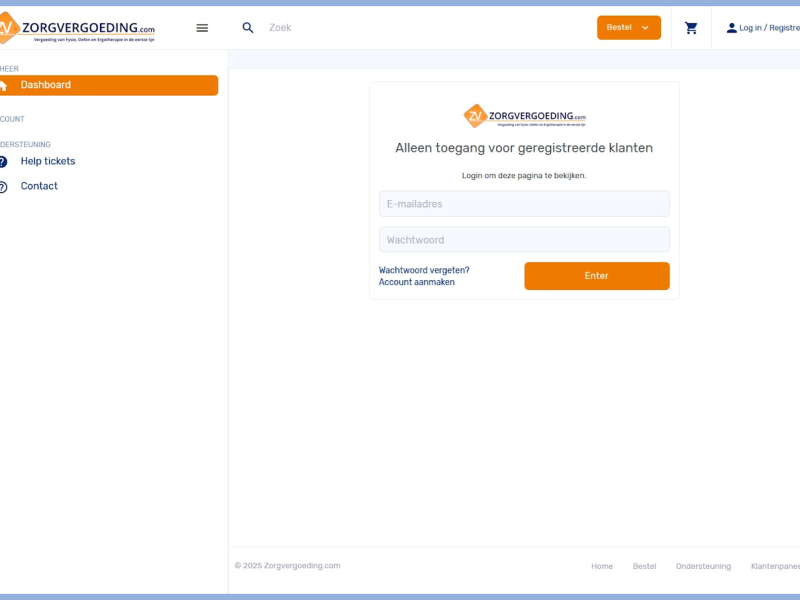The width and height of the screenshot is (800, 600).
Task: Click the Dashboard home icon
Action: pos(3,86)
